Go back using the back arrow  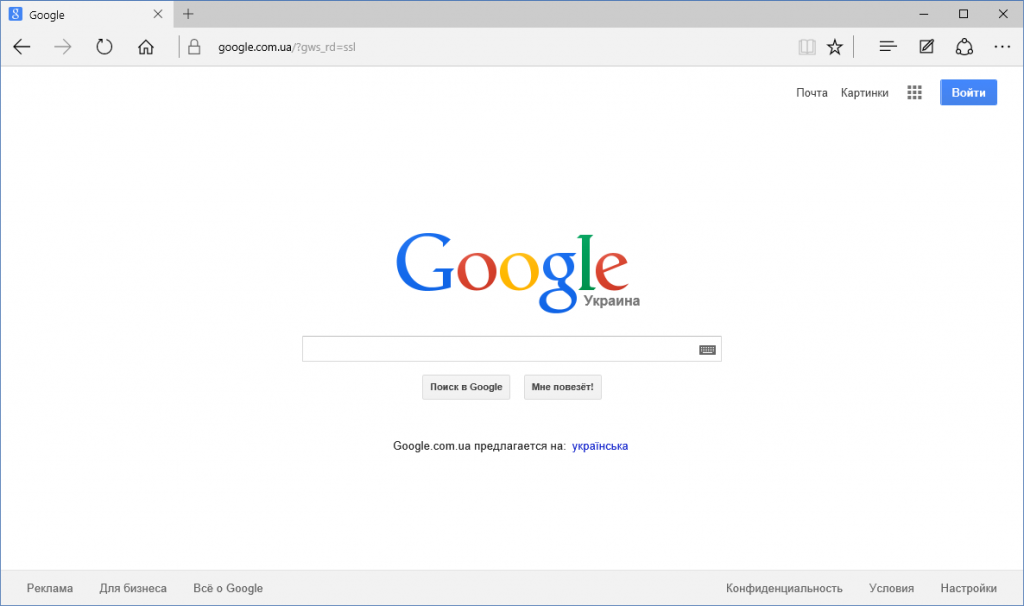[22, 47]
